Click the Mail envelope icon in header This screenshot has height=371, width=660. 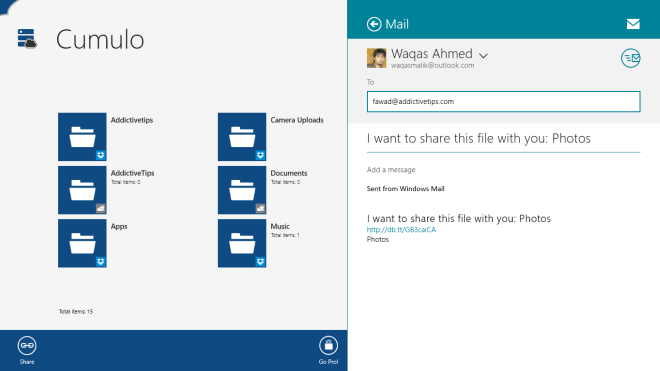coord(633,24)
